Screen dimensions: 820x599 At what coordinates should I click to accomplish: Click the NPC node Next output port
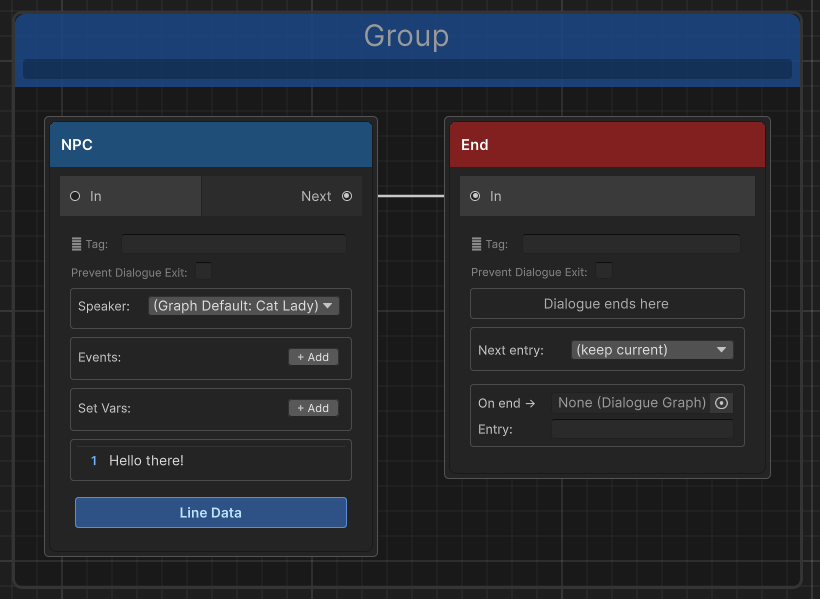(x=347, y=196)
